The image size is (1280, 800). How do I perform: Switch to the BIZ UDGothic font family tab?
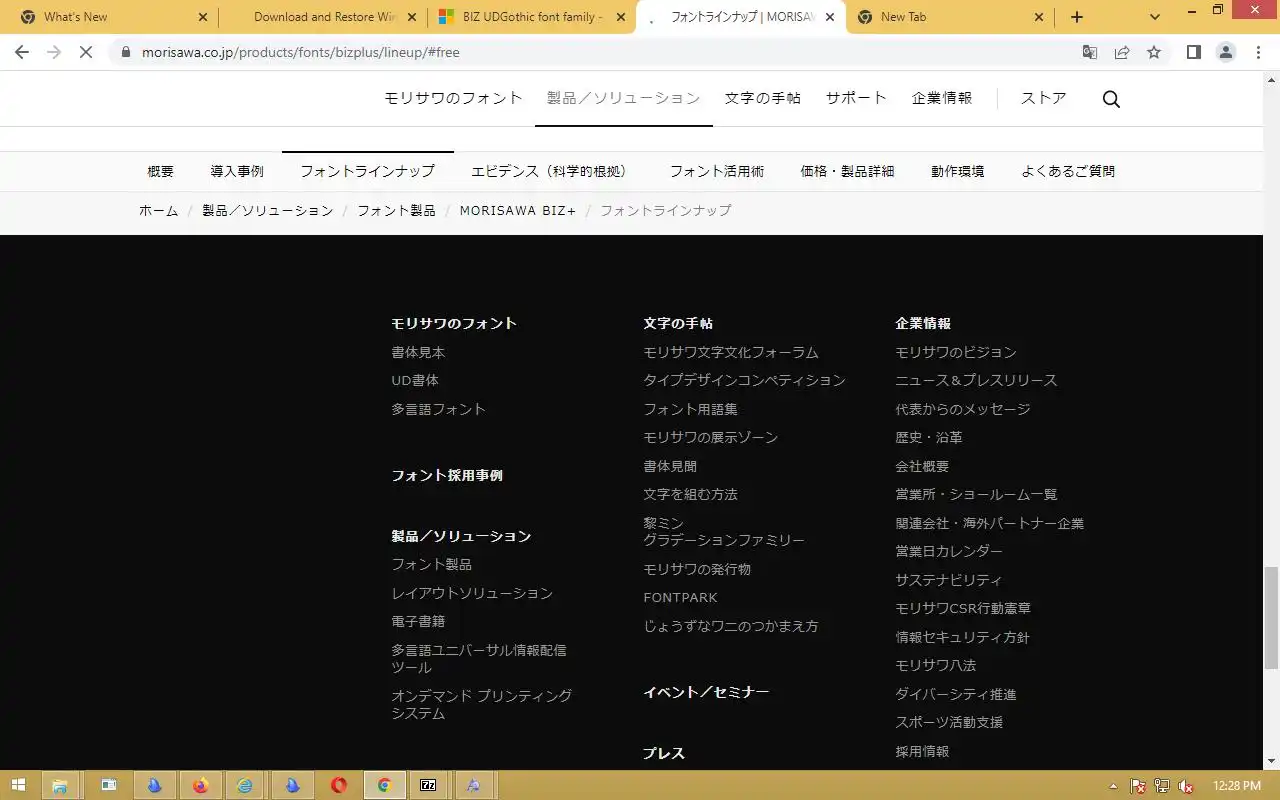pyautogui.click(x=530, y=17)
